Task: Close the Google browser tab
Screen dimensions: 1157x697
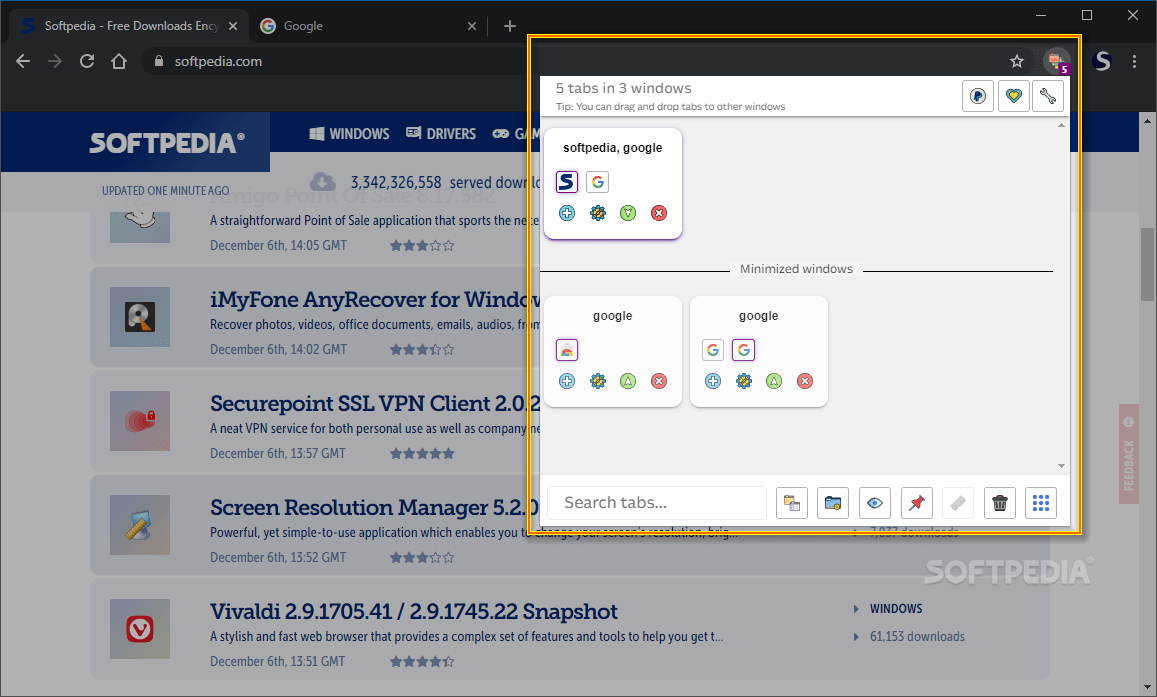Action: (x=472, y=26)
